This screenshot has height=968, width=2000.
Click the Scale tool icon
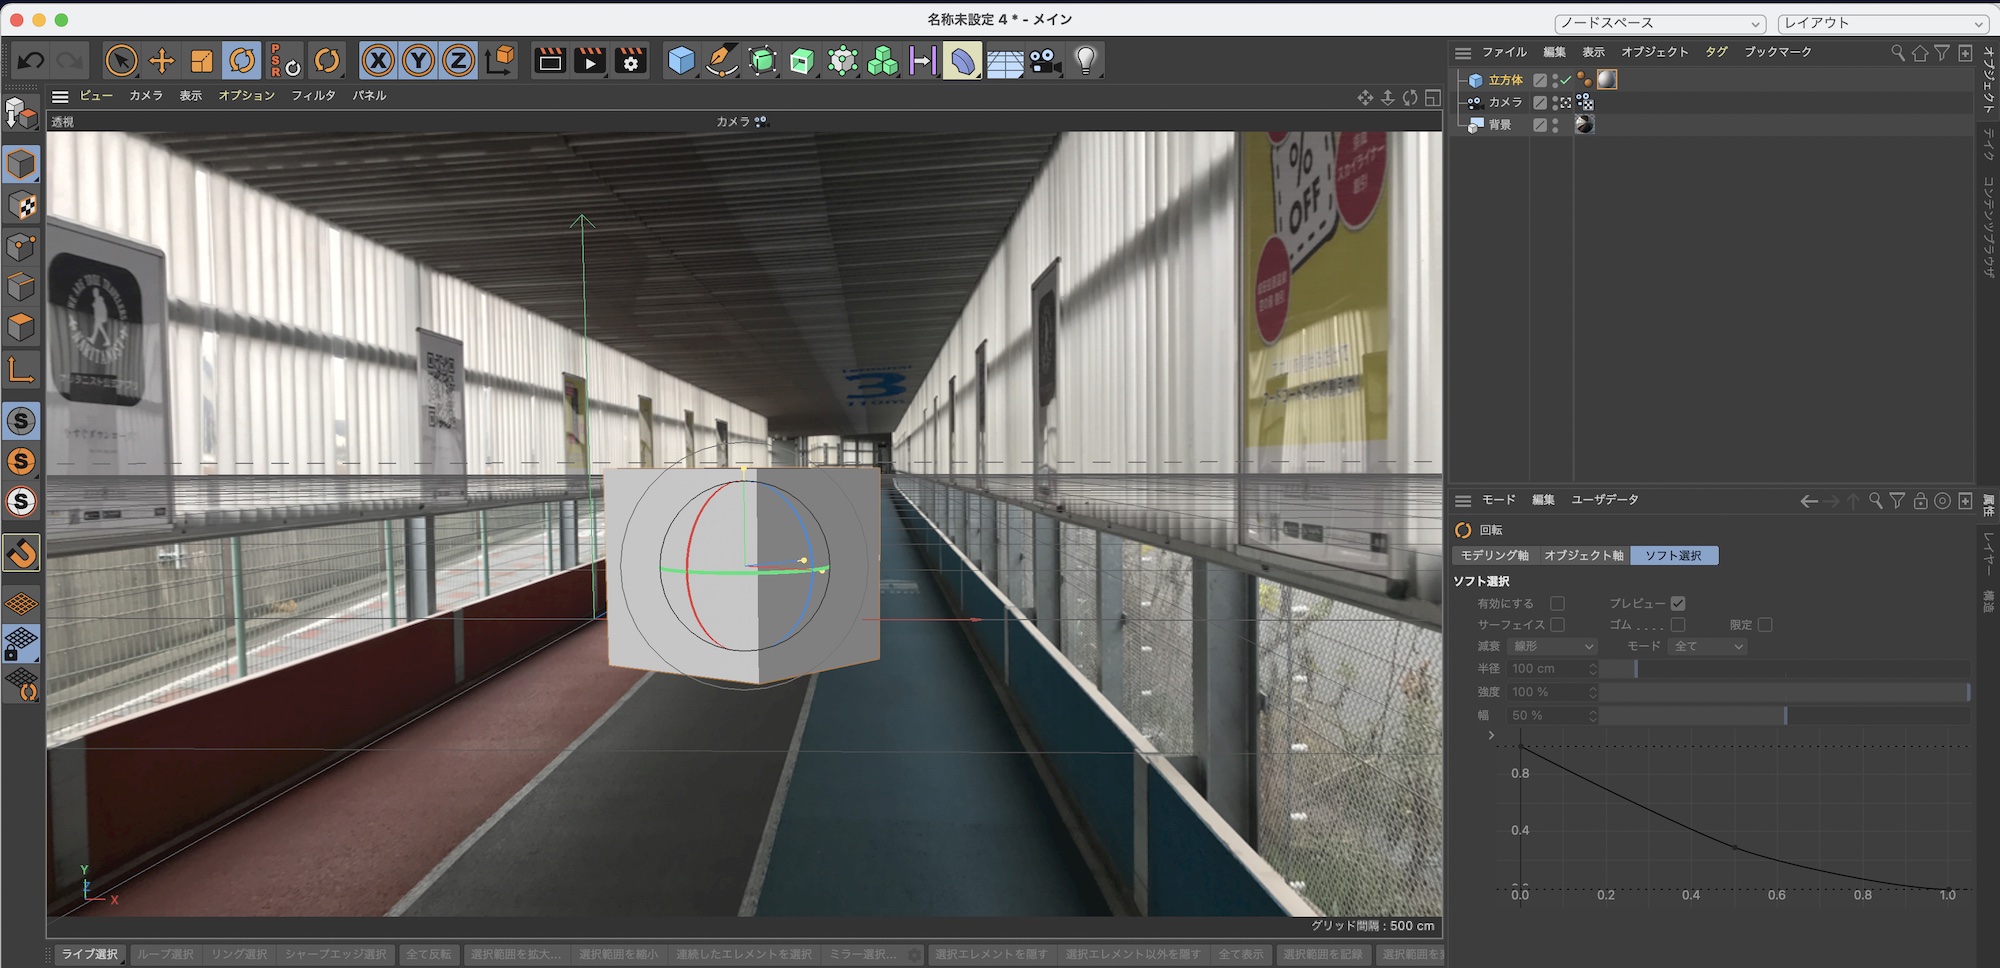click(202, 61)
